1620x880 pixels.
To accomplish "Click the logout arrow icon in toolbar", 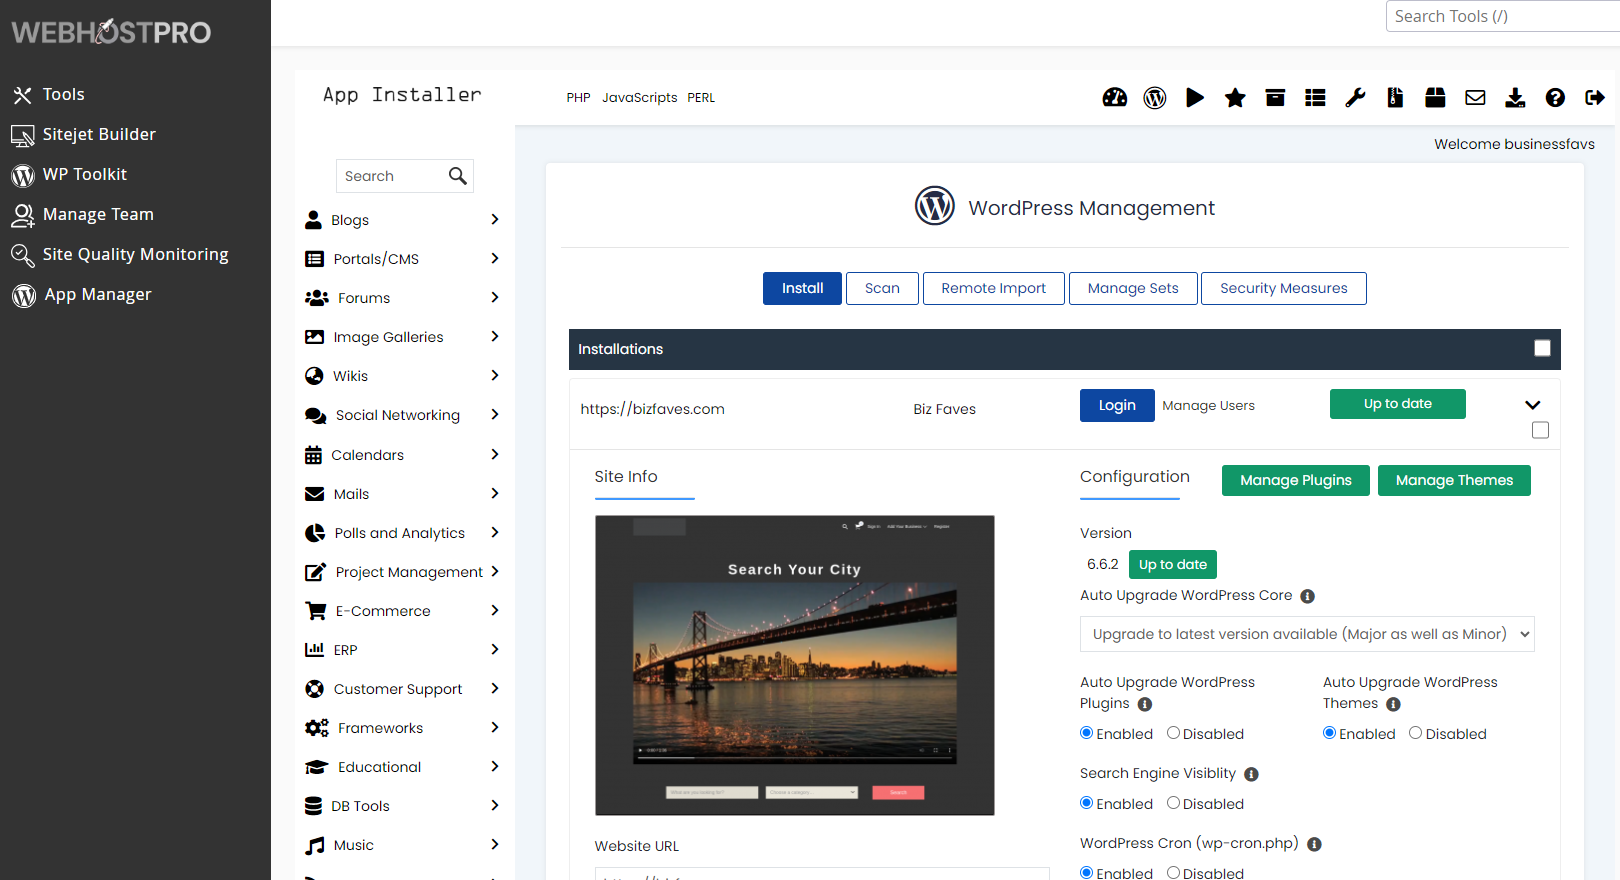I will [x=1595, y=97].
